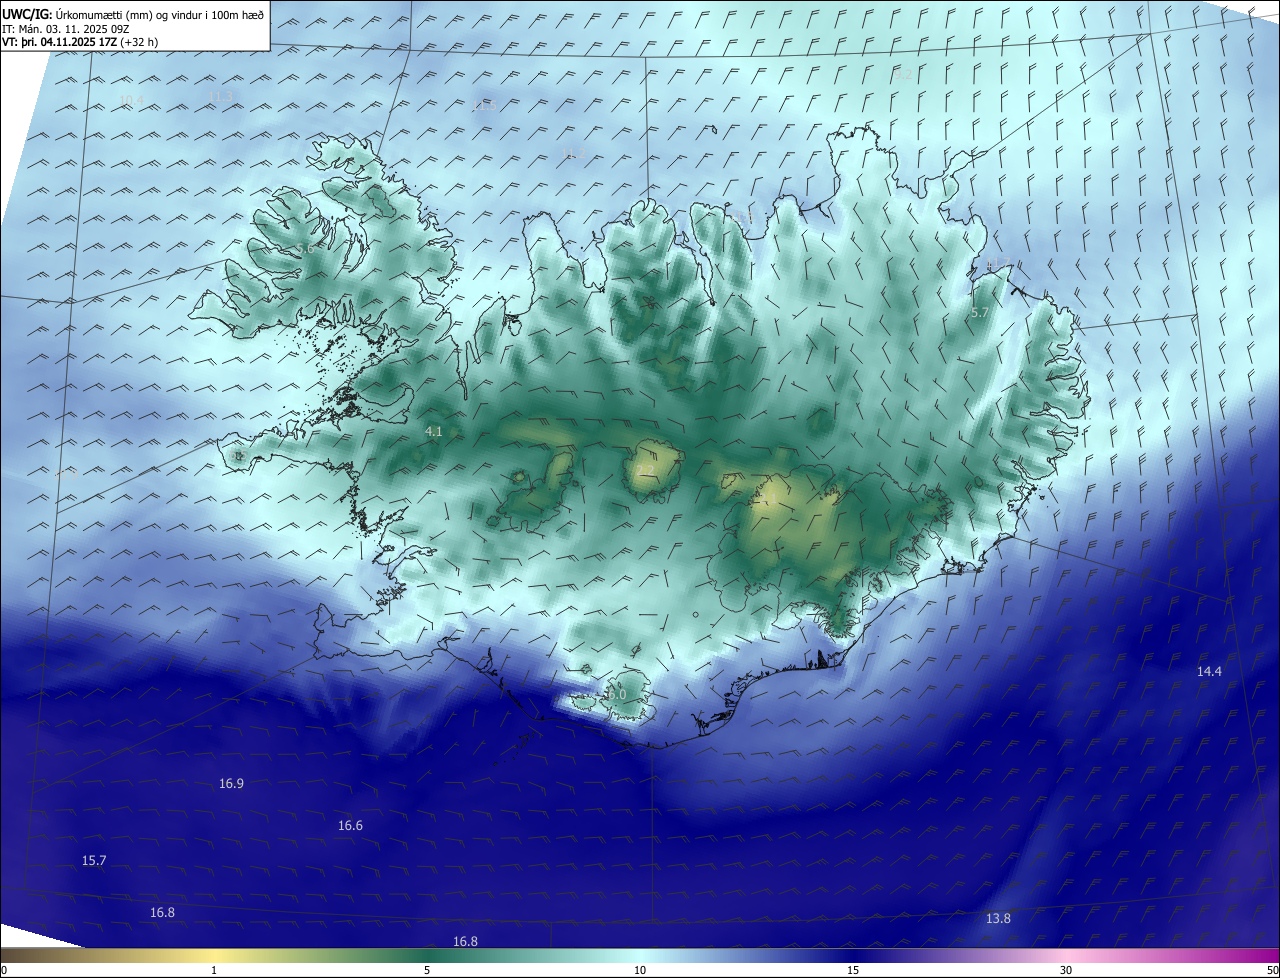Screen dimensions: 1280x978
Task: Click the 2.2 value on the central glacier
Action: (645, 470)
